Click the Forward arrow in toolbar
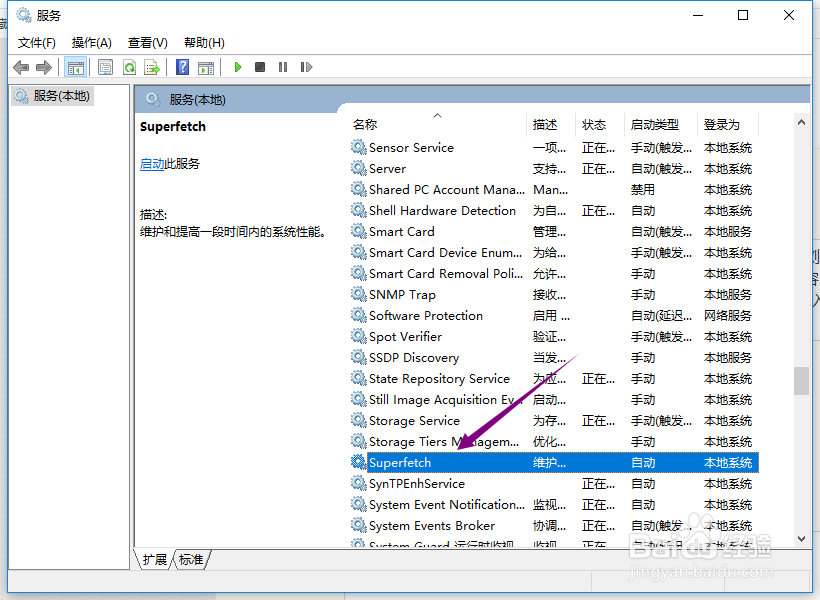Image resolution: width=820 pixels, height=600 pixels. point(44,67)
